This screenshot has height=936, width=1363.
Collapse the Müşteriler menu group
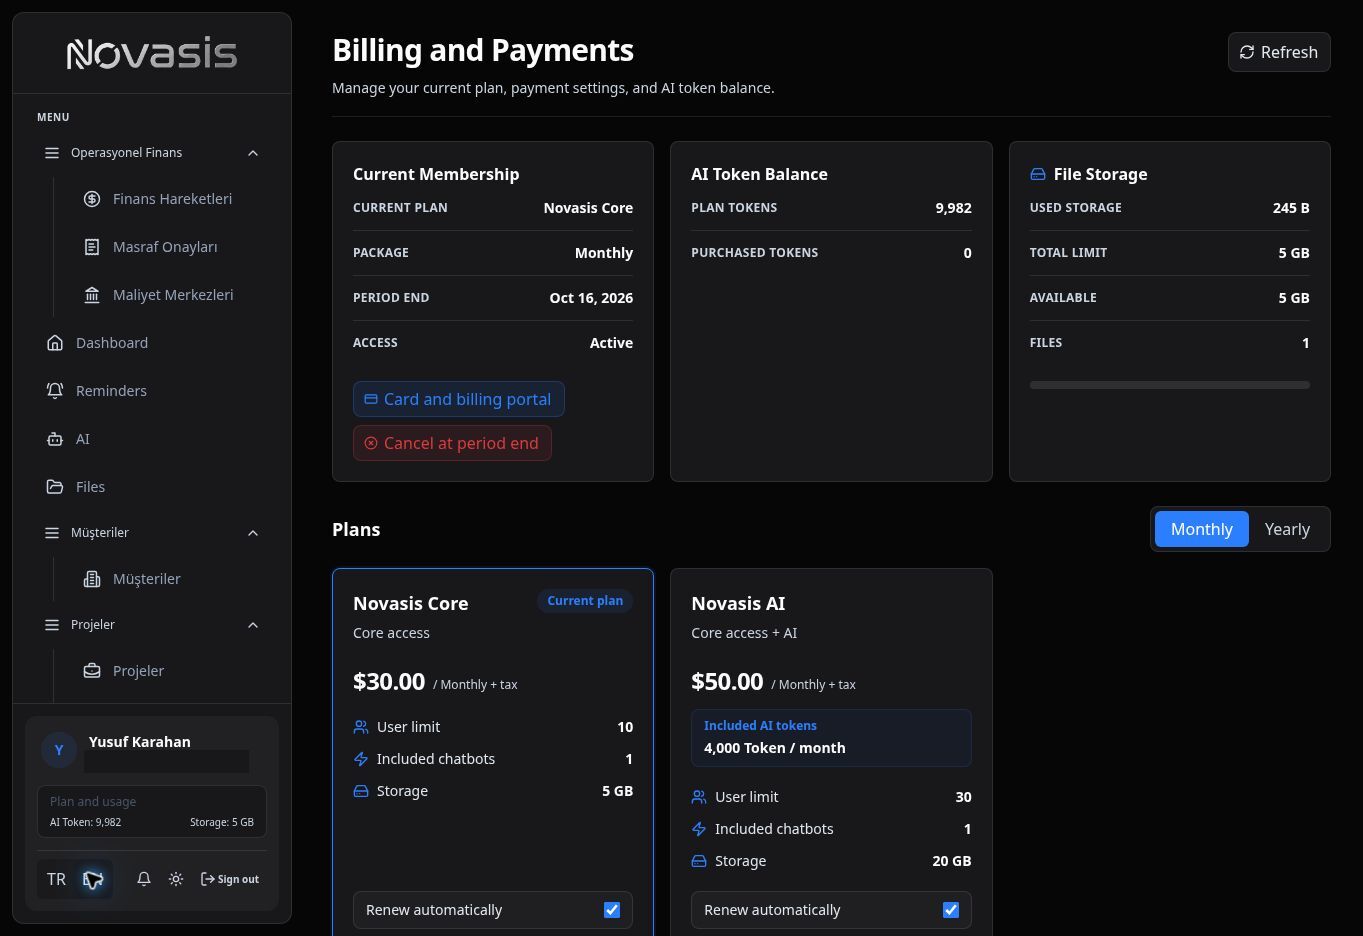152,533
